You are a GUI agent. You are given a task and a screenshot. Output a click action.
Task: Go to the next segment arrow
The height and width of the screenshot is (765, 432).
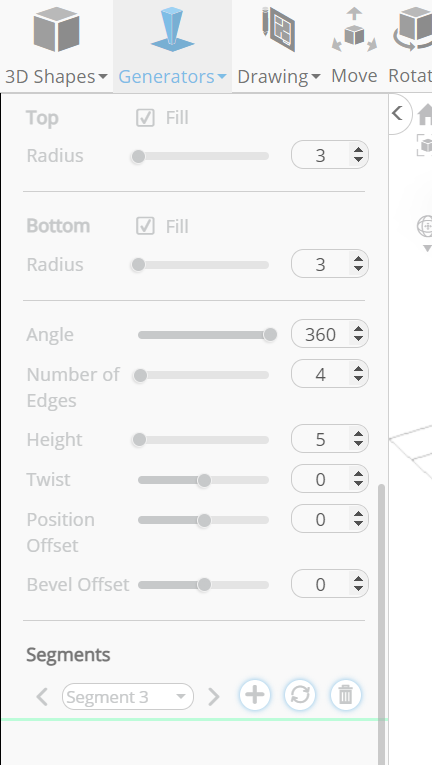tap(214, 697)
